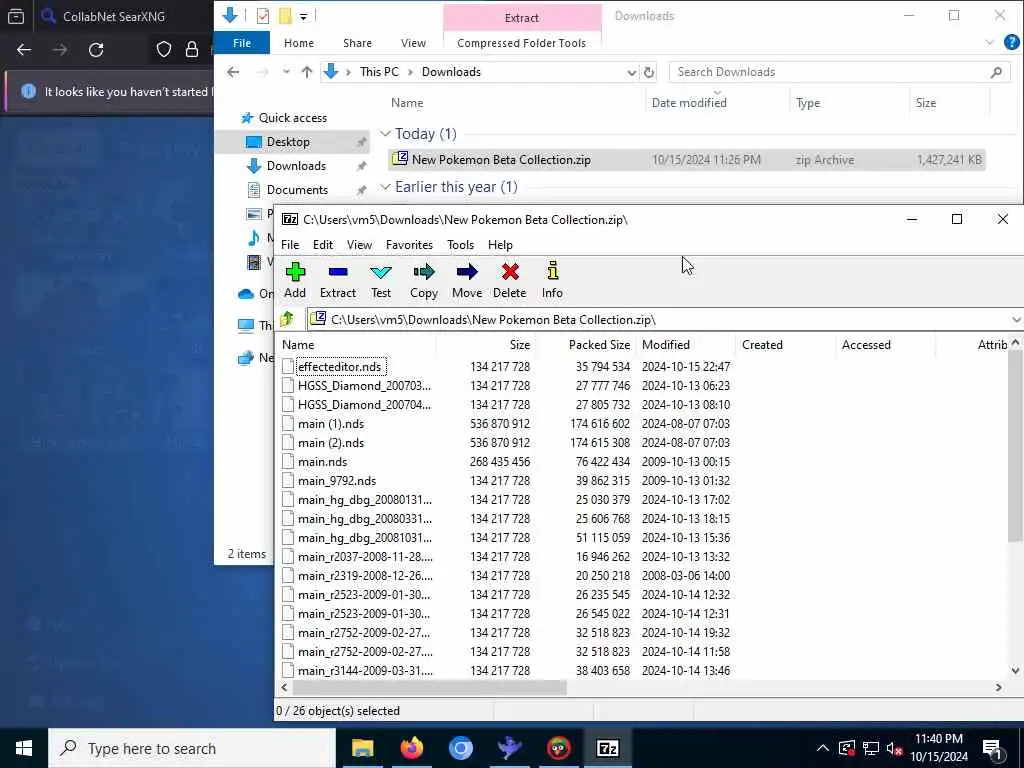Open Explorer help question mark icon
The width and height of the screenshot is (1024, 768).
1011,42
